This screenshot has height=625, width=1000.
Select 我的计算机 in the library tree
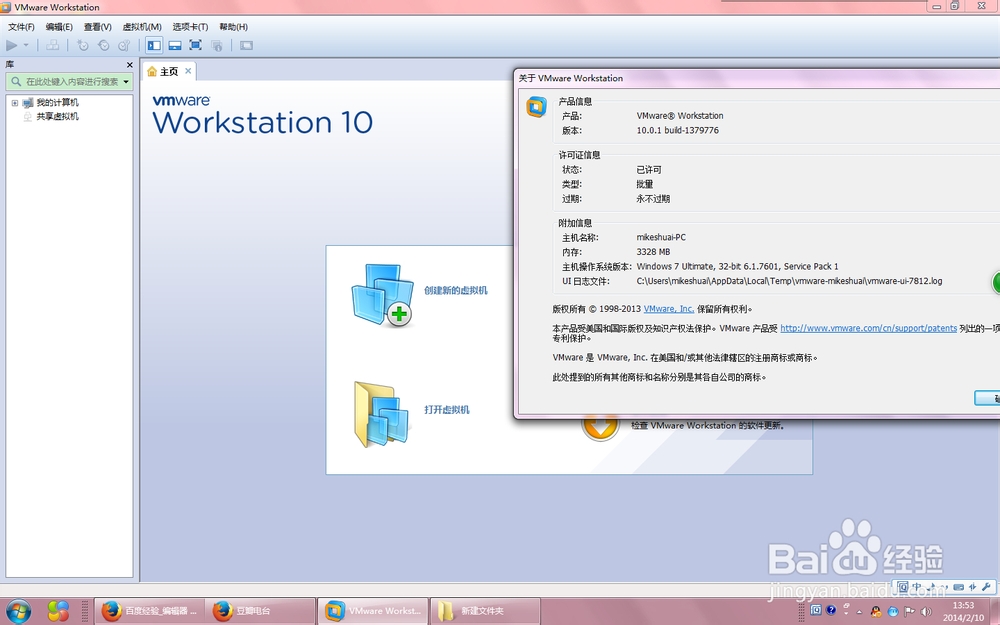tap(57, 103)
